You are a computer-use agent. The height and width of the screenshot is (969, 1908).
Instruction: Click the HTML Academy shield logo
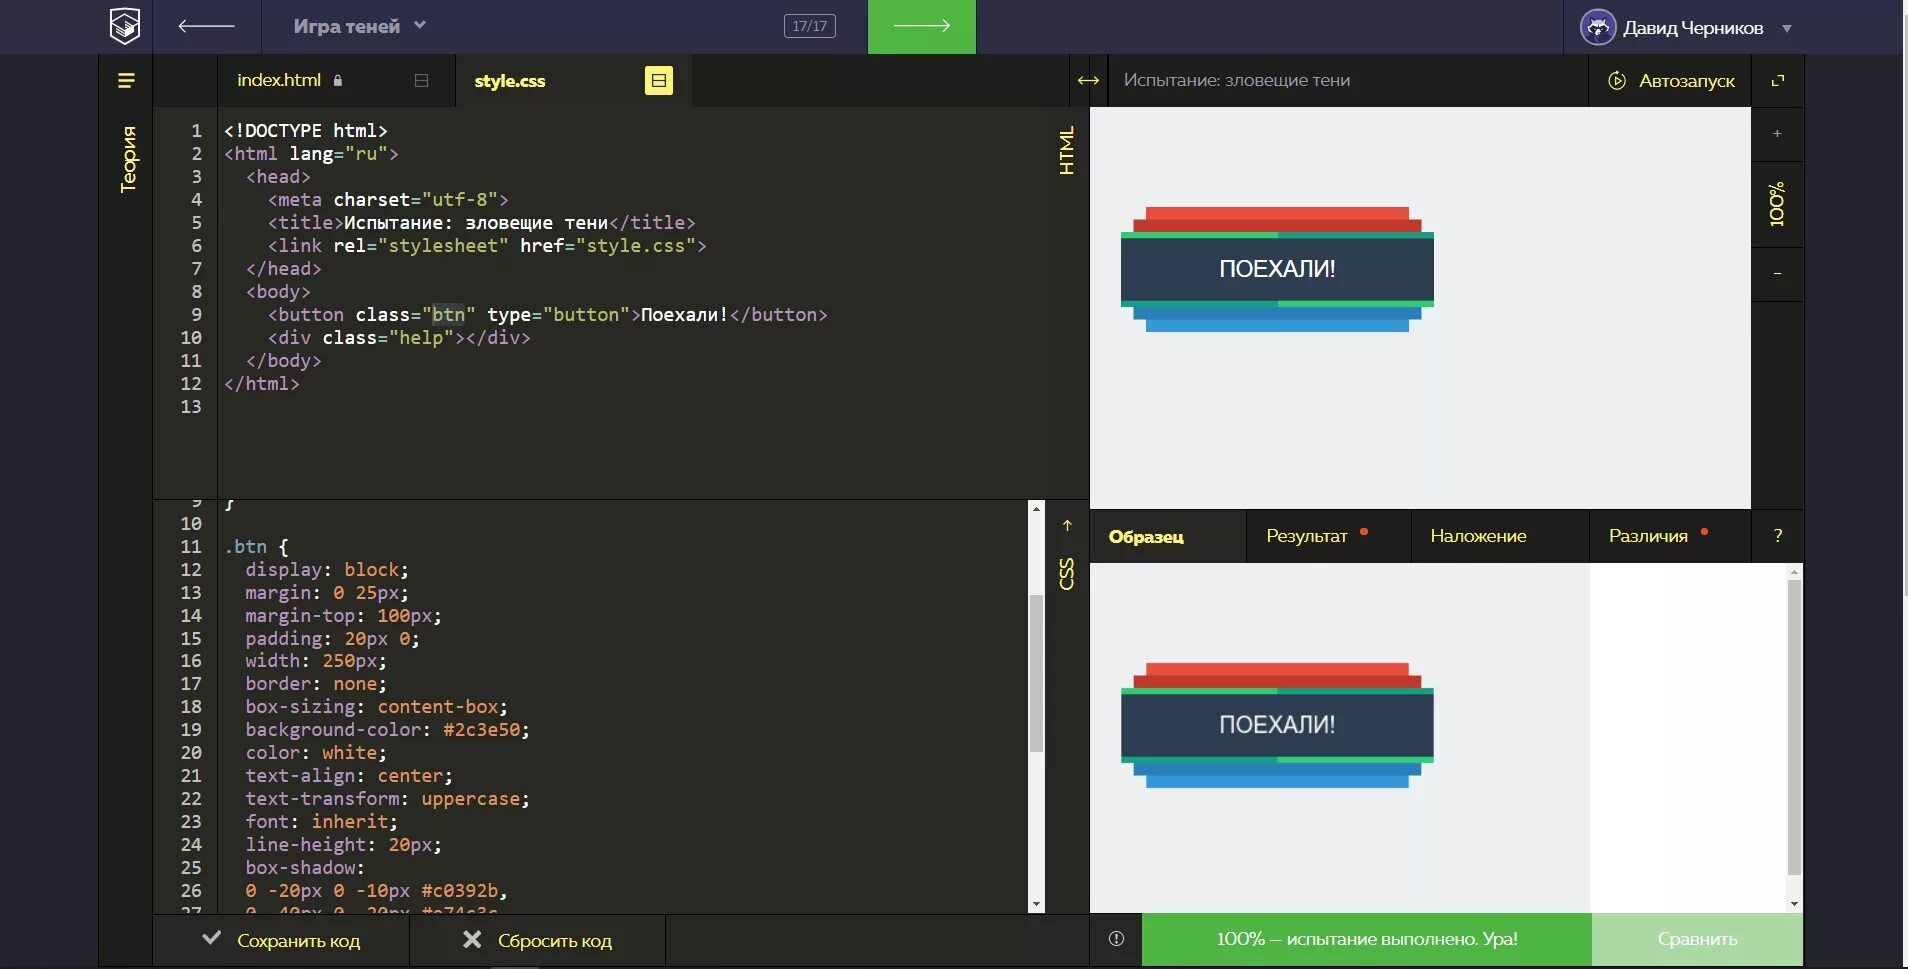[x=125, y=26]
